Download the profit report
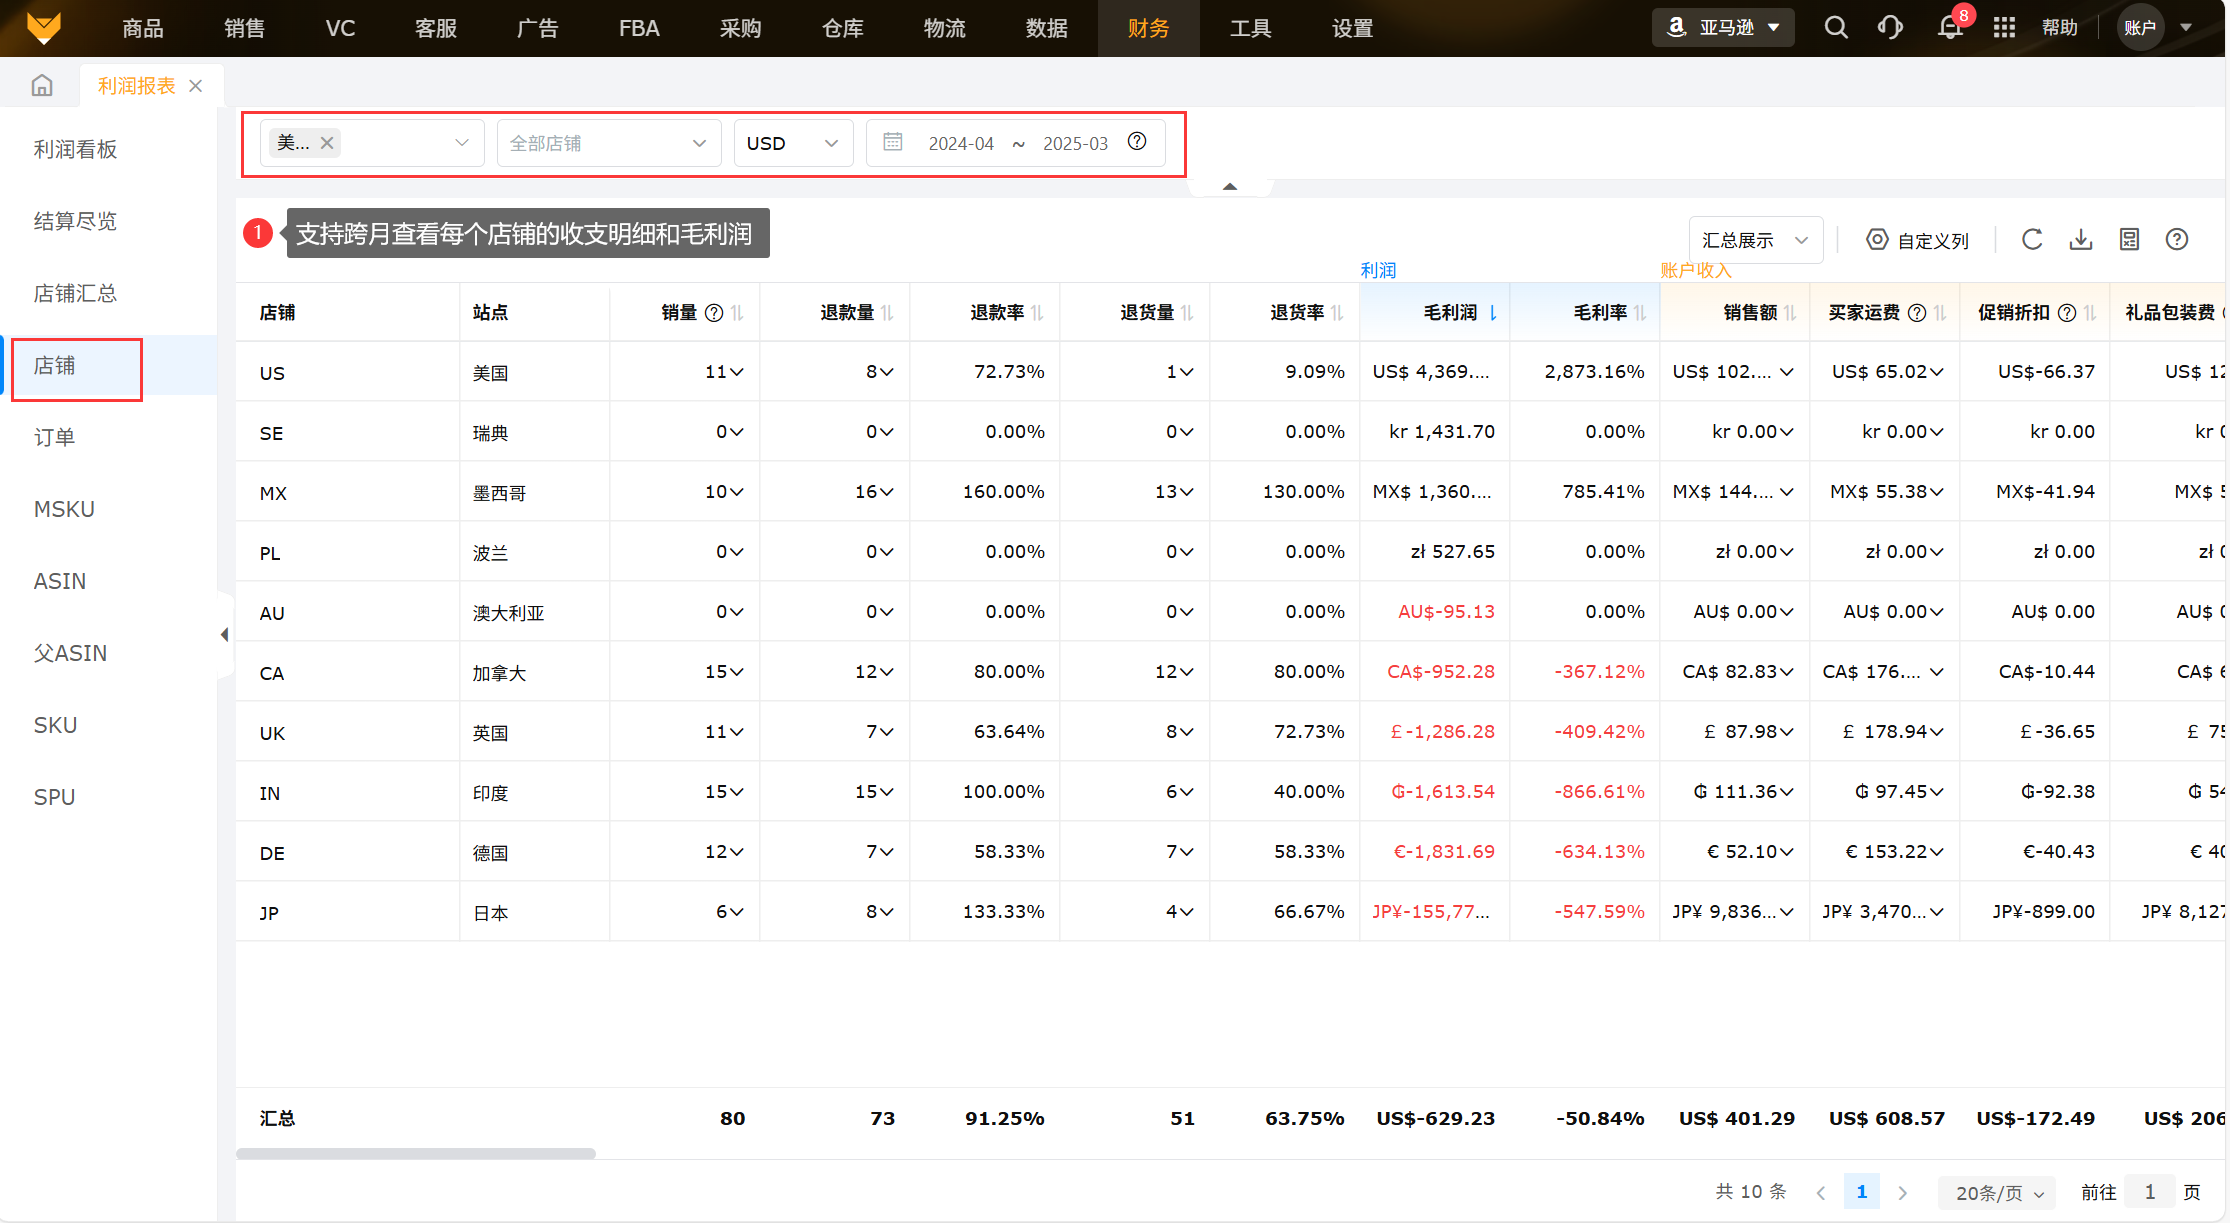 (x=2081, y=239)
